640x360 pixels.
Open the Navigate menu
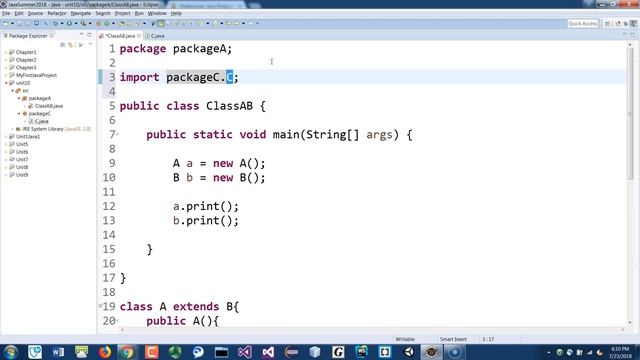tap(81, 13)
